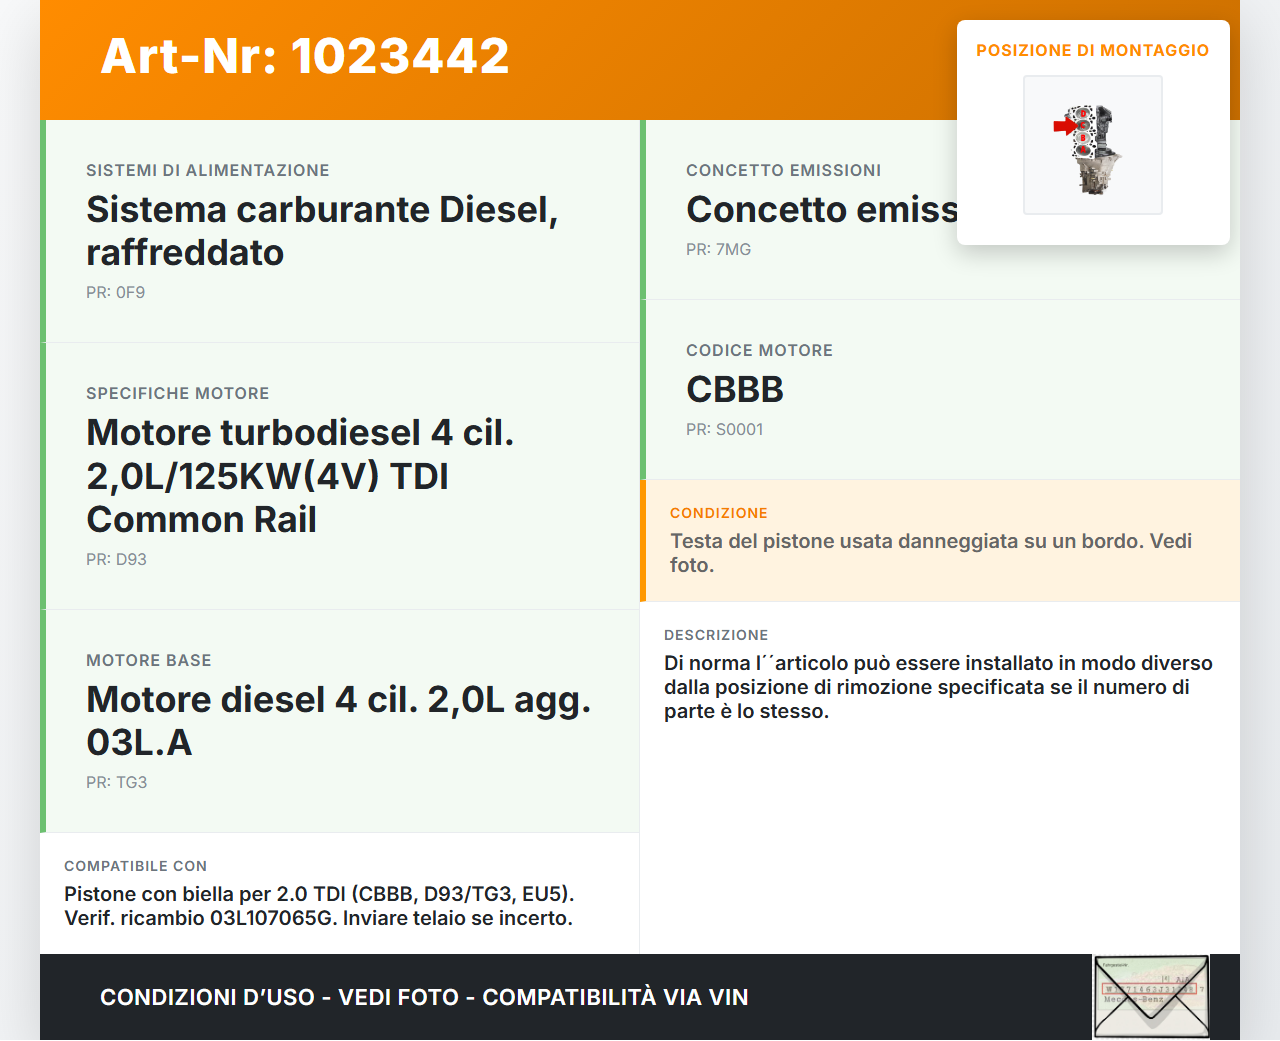This screenshot has width=1280, height=1041.
Task: Click the DESCRIZIONE paragraph text
Action: tap(937, 687)
